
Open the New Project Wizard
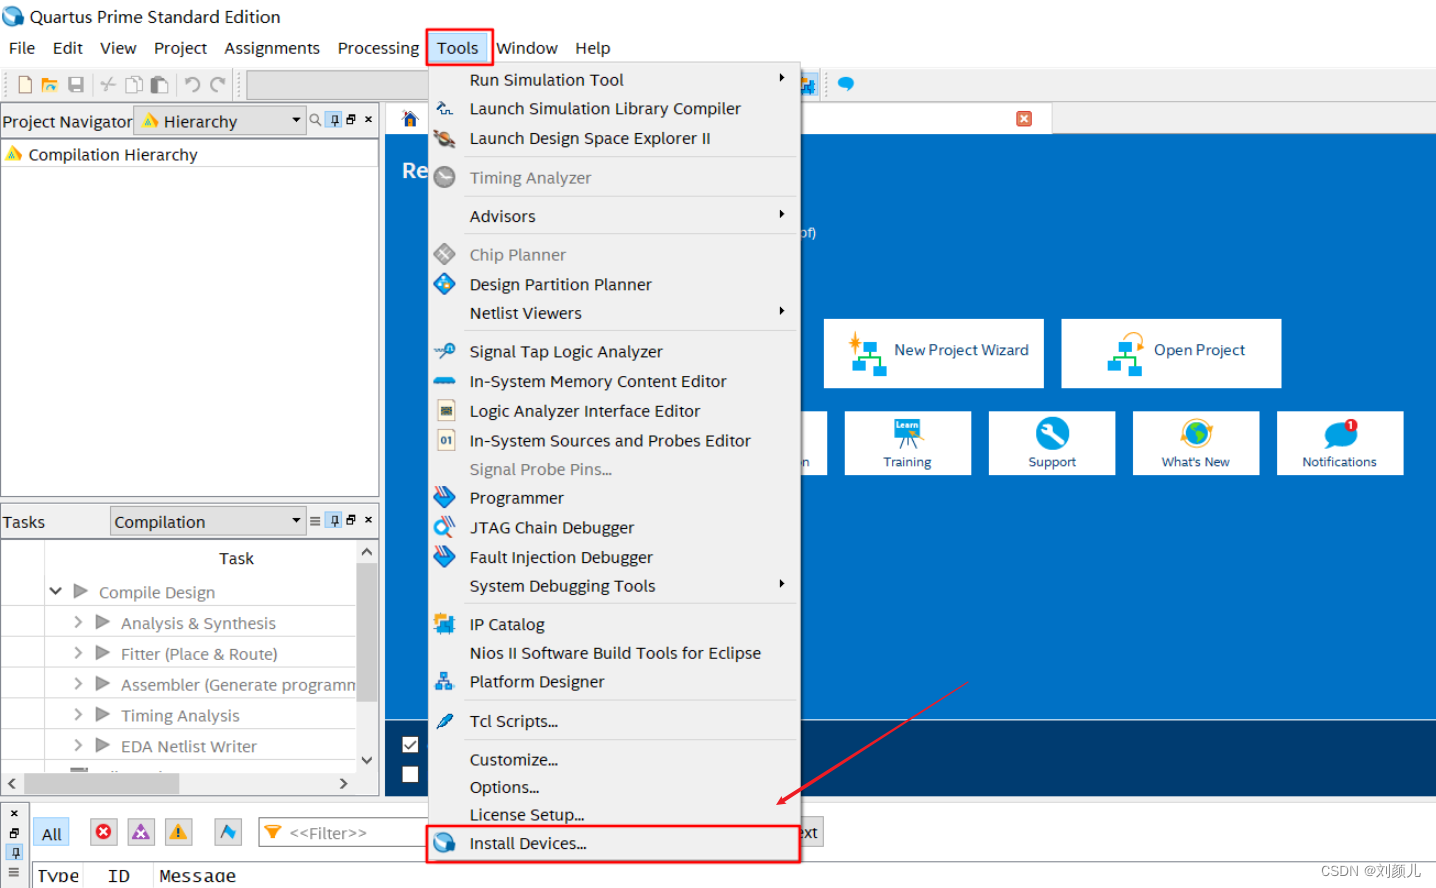click(934, 353)
